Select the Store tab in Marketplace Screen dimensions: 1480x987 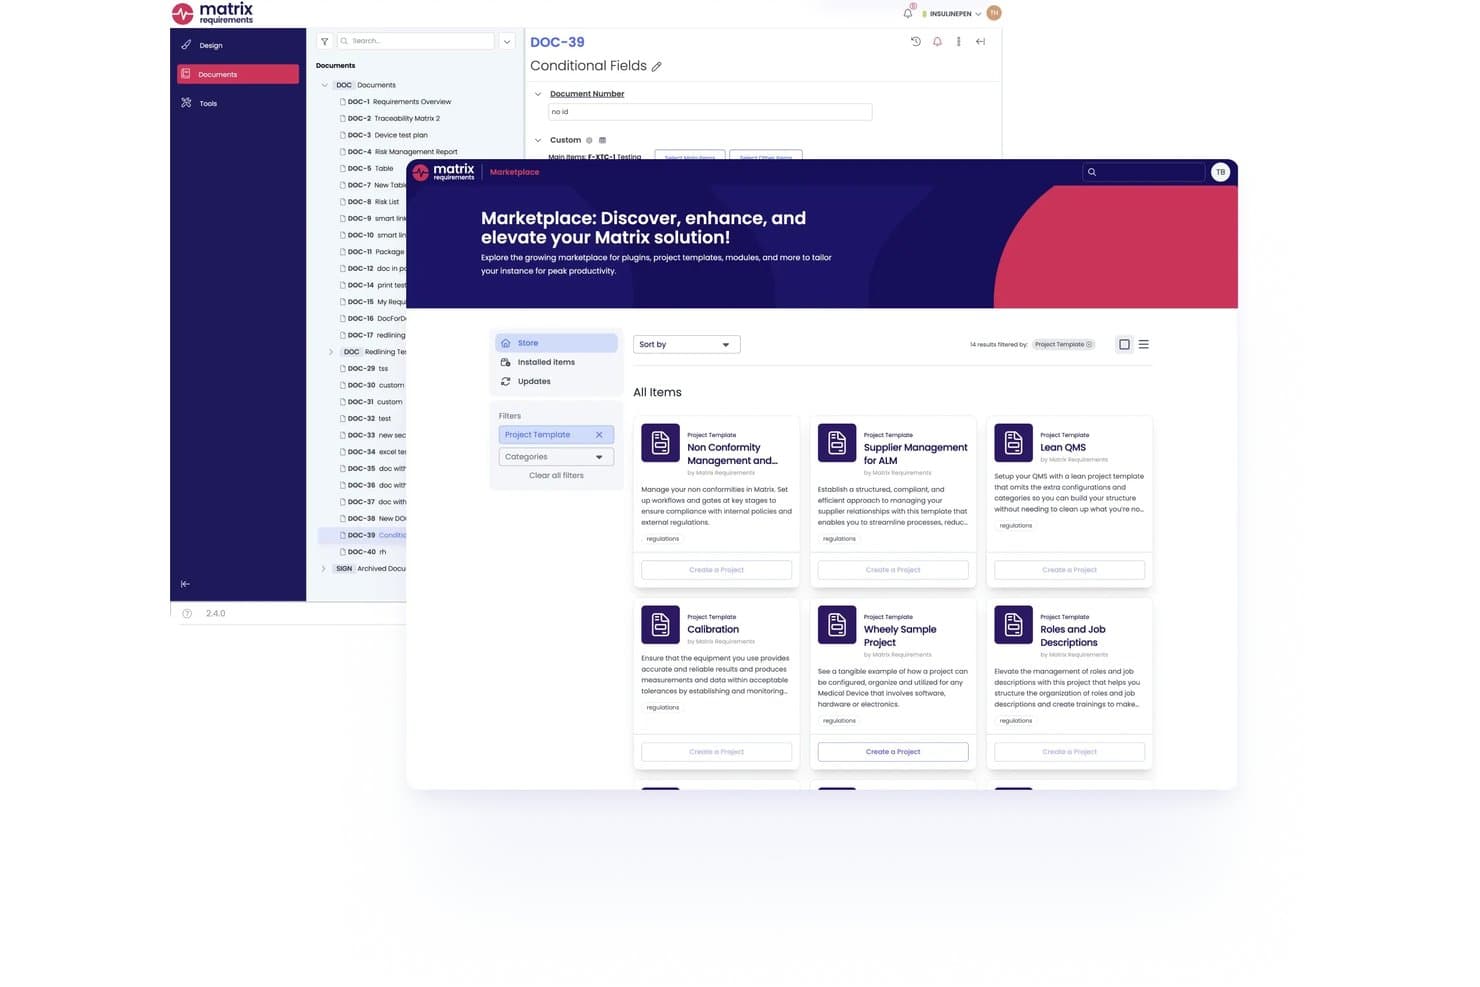pos(556,343)
